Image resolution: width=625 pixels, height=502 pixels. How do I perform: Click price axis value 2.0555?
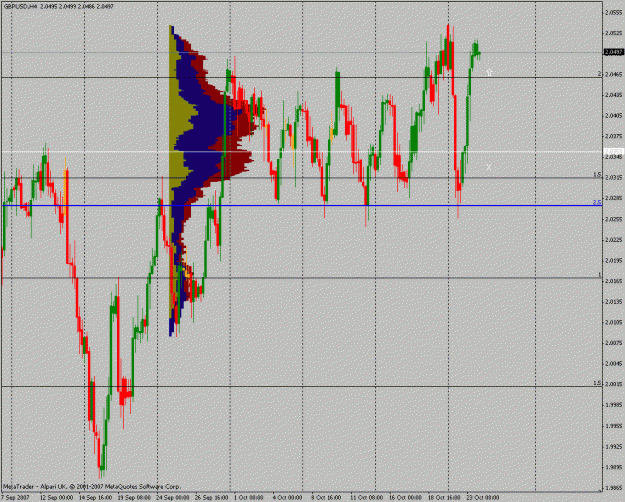click(614, 12)
